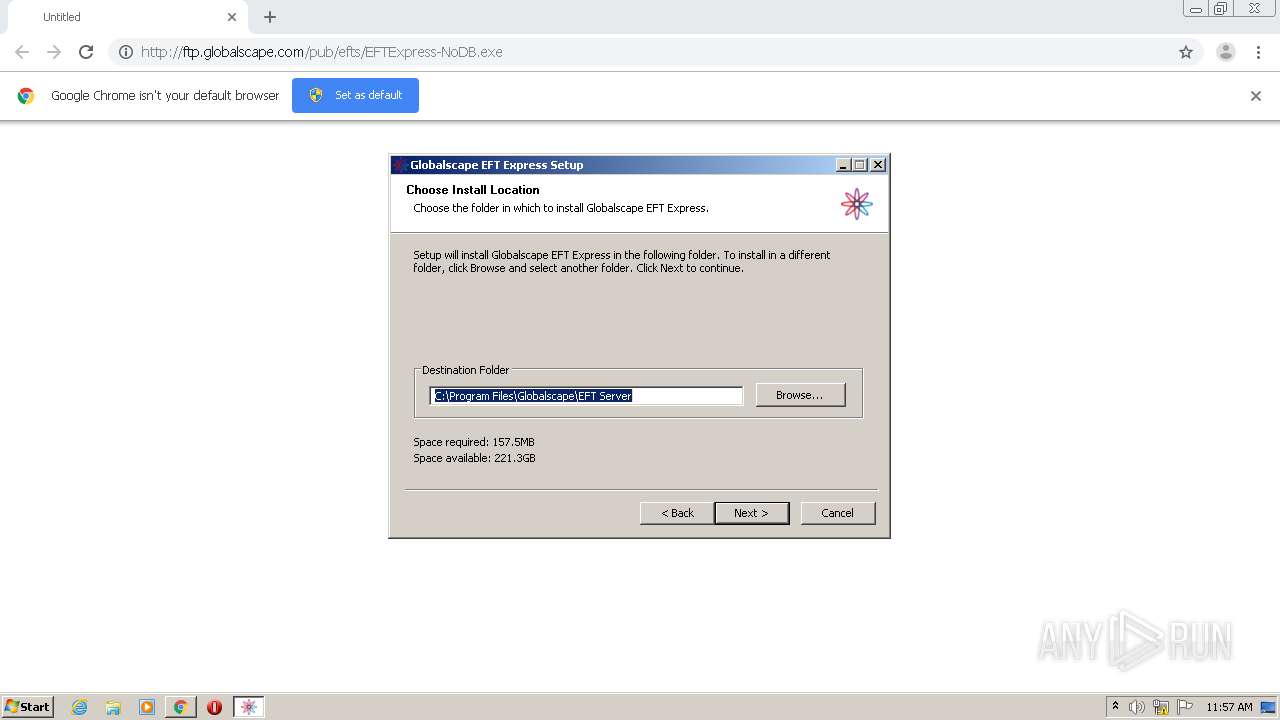1280x720 pixels.
Task: Minimize the Chrome browser window
Action: 1196,9
